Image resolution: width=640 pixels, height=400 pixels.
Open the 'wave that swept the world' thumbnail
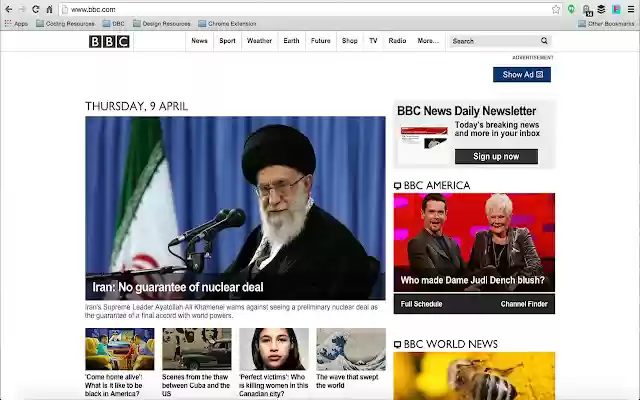[x=351, y=349]
